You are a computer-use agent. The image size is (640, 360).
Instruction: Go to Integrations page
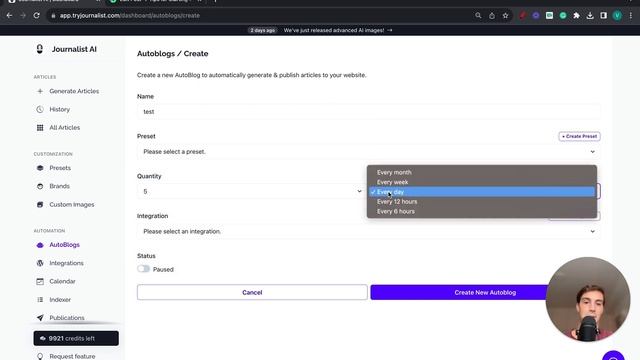pyautogui.click(x=67, y=263)
